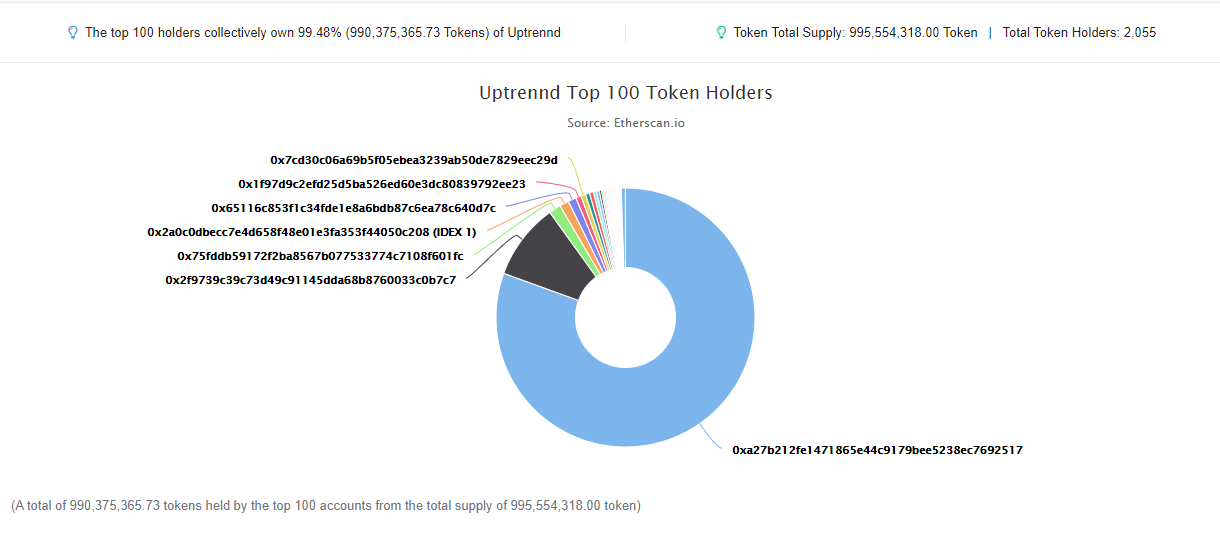Click address label 0x7cd30c06a69b5f05ebea3239ab50de7829eec29d
This screenshot has height=538, width=1220.
(x=414, y=160)
